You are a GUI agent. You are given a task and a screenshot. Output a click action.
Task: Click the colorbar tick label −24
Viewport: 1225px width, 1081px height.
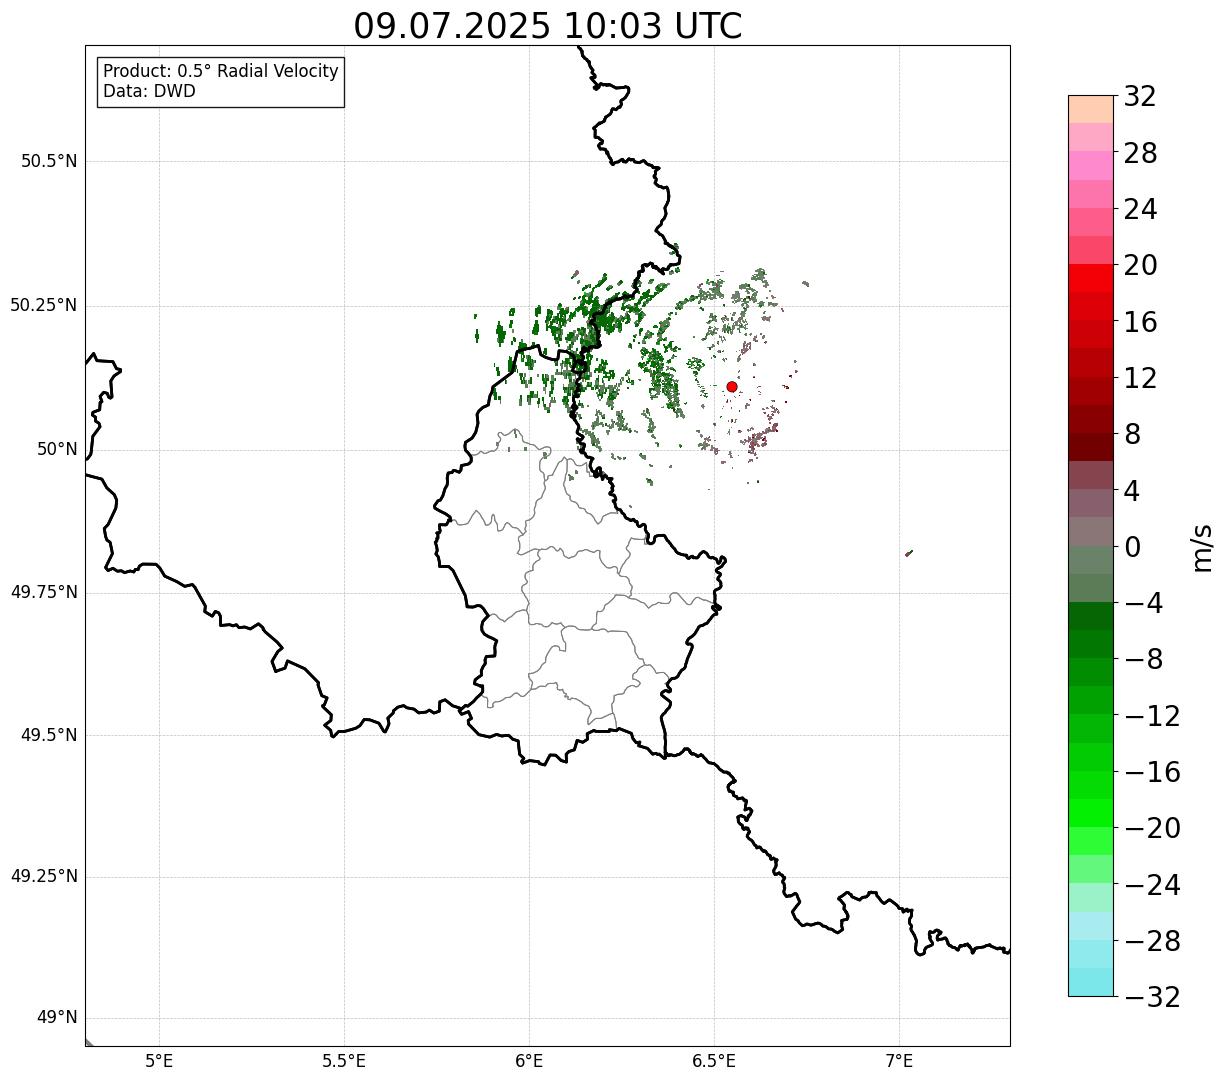coord(1153,885)
